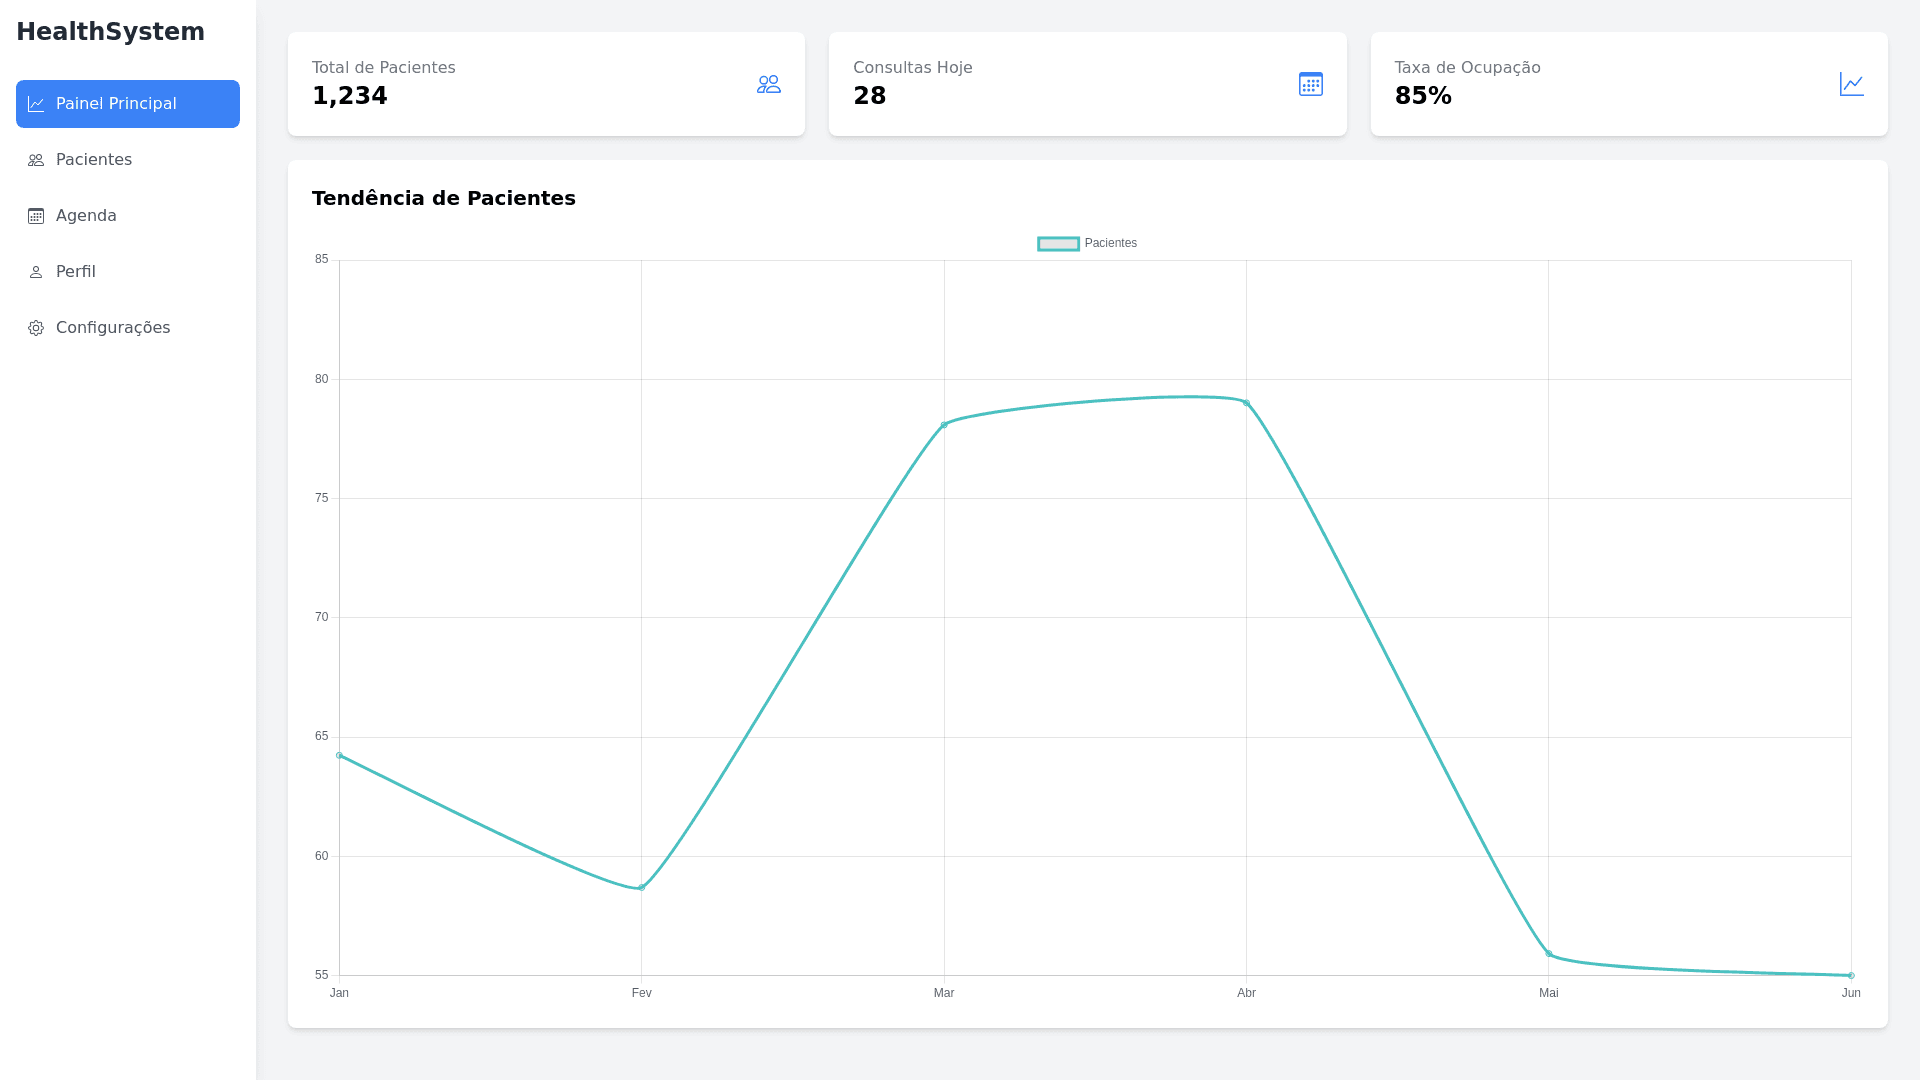Image resolution: width=1920 pixels, height=1080 pixels.
Task: Click the Pacientes legend label
Action: (1110, 243)
